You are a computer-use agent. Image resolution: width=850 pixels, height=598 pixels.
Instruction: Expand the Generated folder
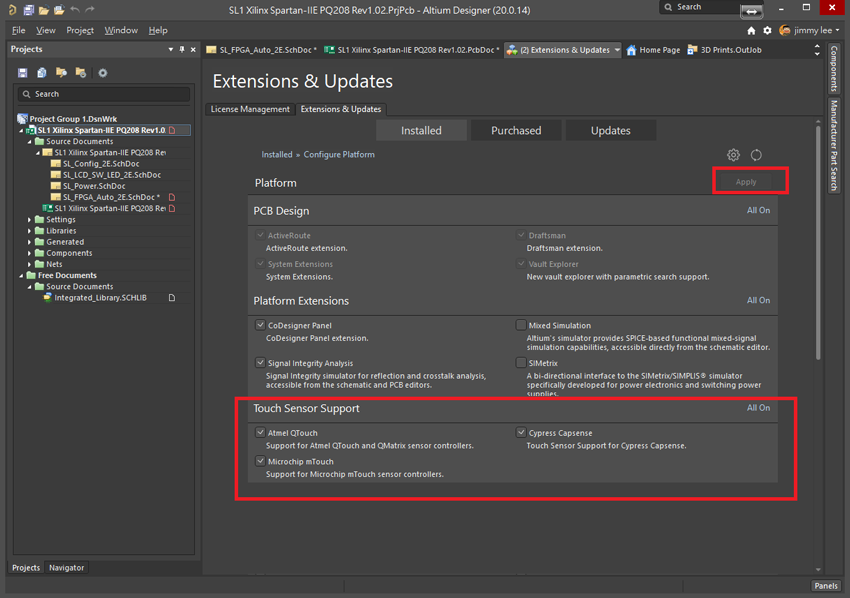coord(30,242)
